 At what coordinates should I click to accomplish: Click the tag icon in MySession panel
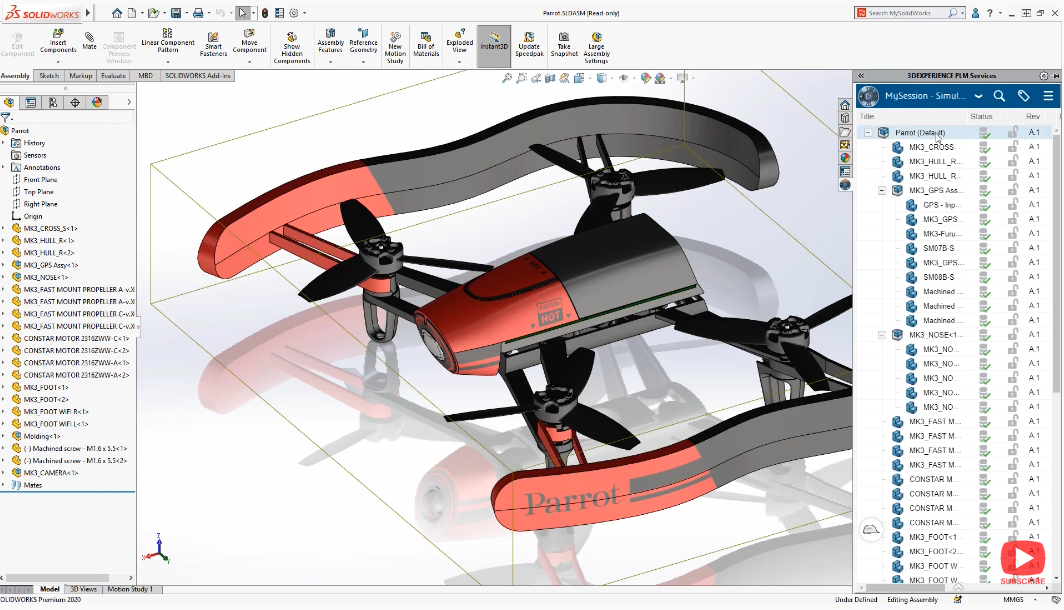click(1023, 96)
